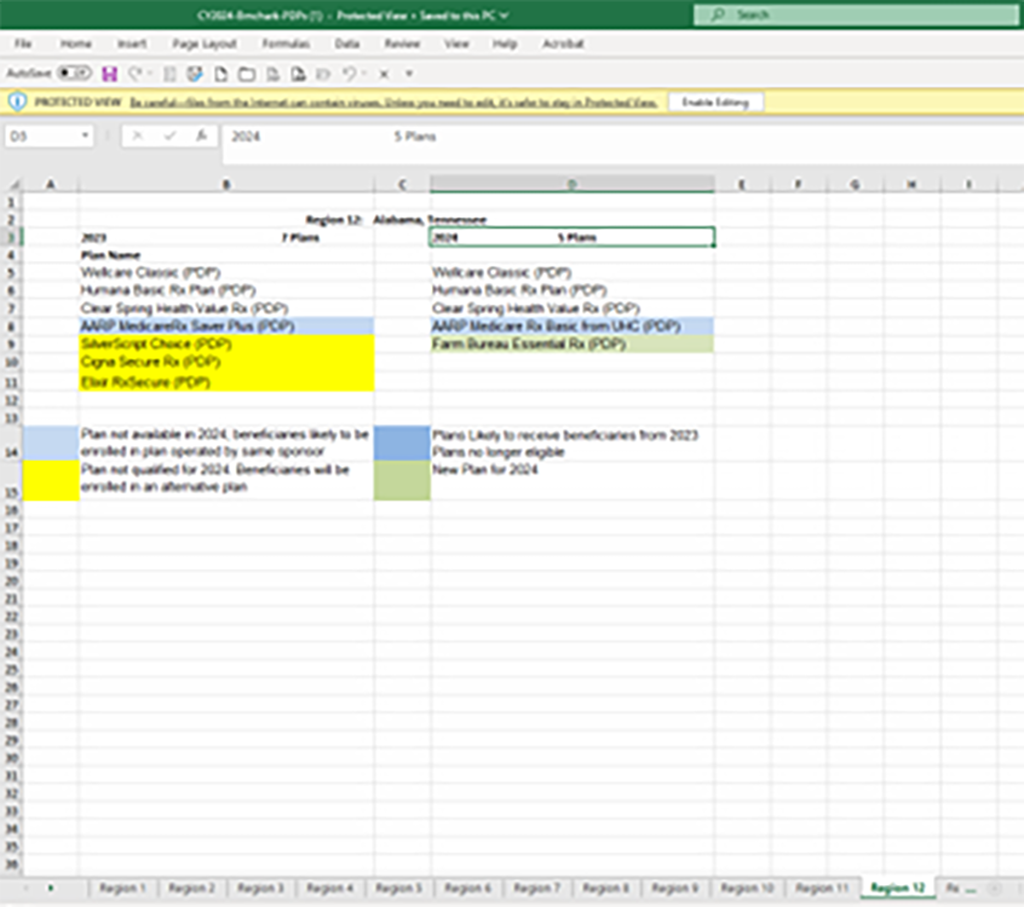Click the light blue legend cell in column A
The height and width of the screenshot is (907, 1024).
click(x=50, y=443)
